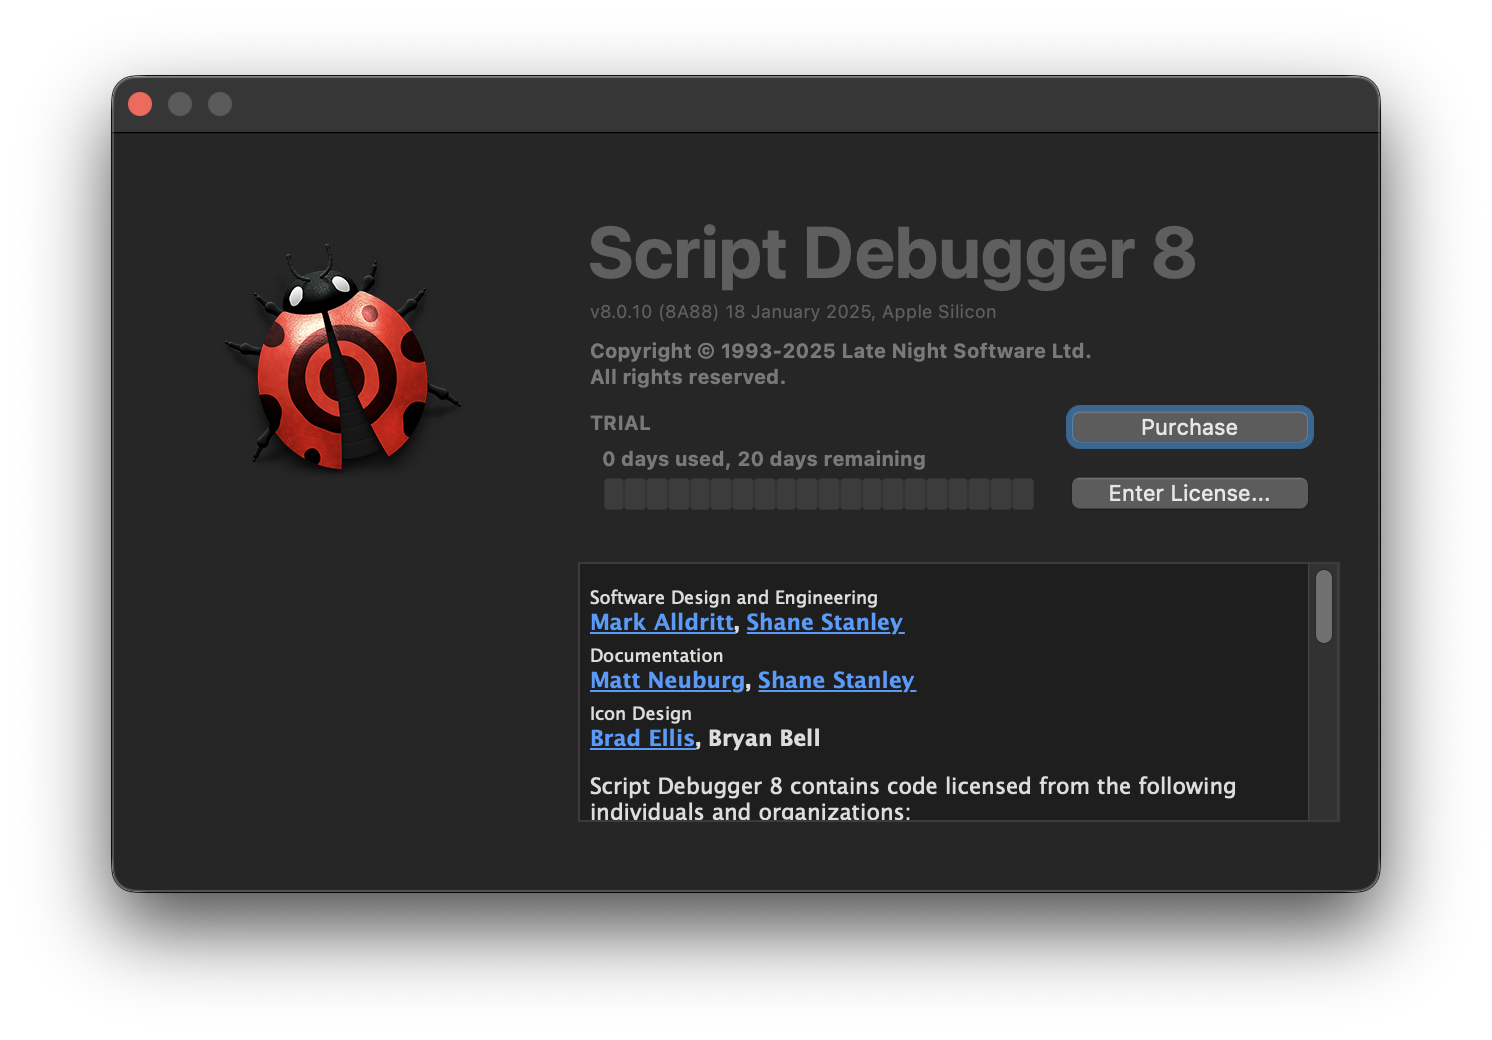
Task: Click the licensed code paragraph in credits
Action: click(x=912, y=798)
